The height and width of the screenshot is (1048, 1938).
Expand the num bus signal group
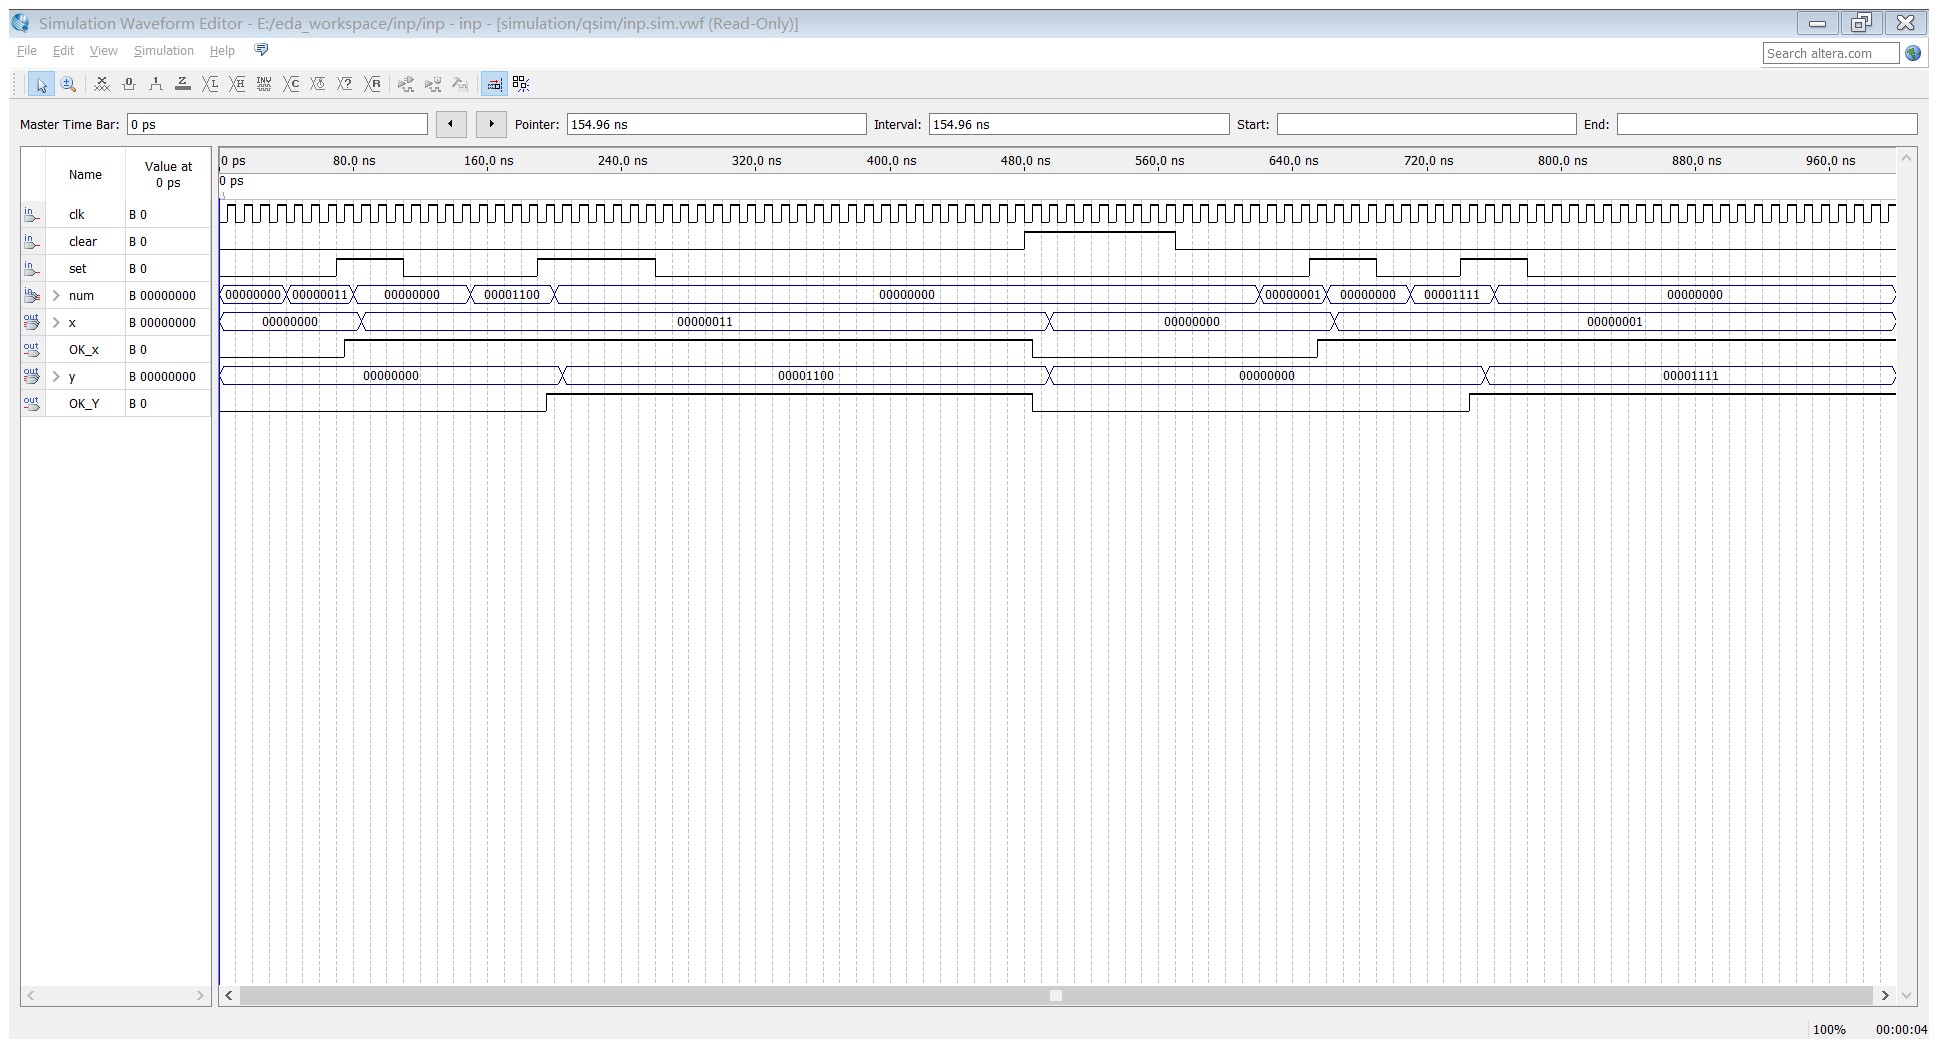57,296
